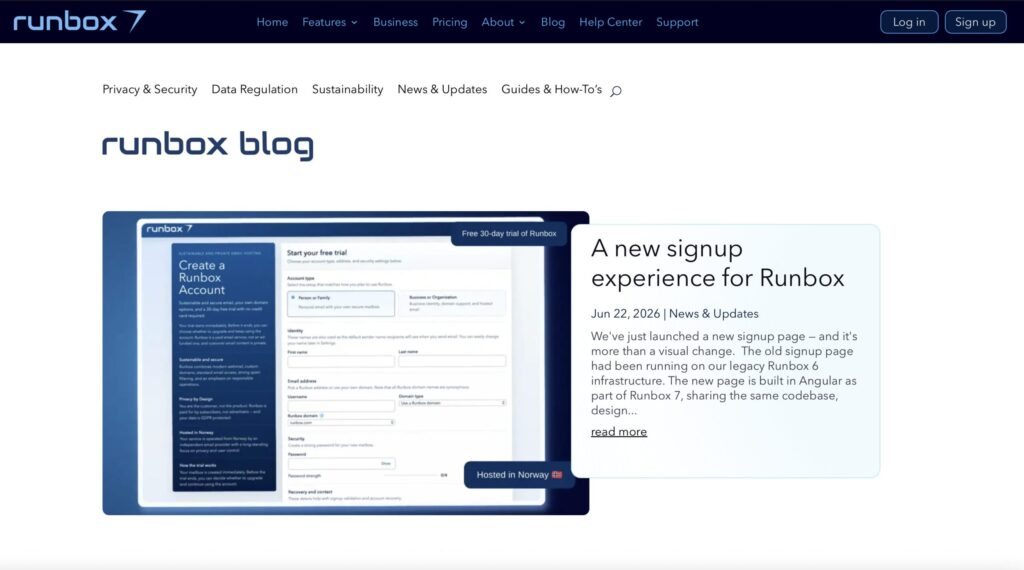Viewport: 1024px width, 570px height.
Task: Click the article excerpt beginning "We've just launched"
Action: pos(724,373)
